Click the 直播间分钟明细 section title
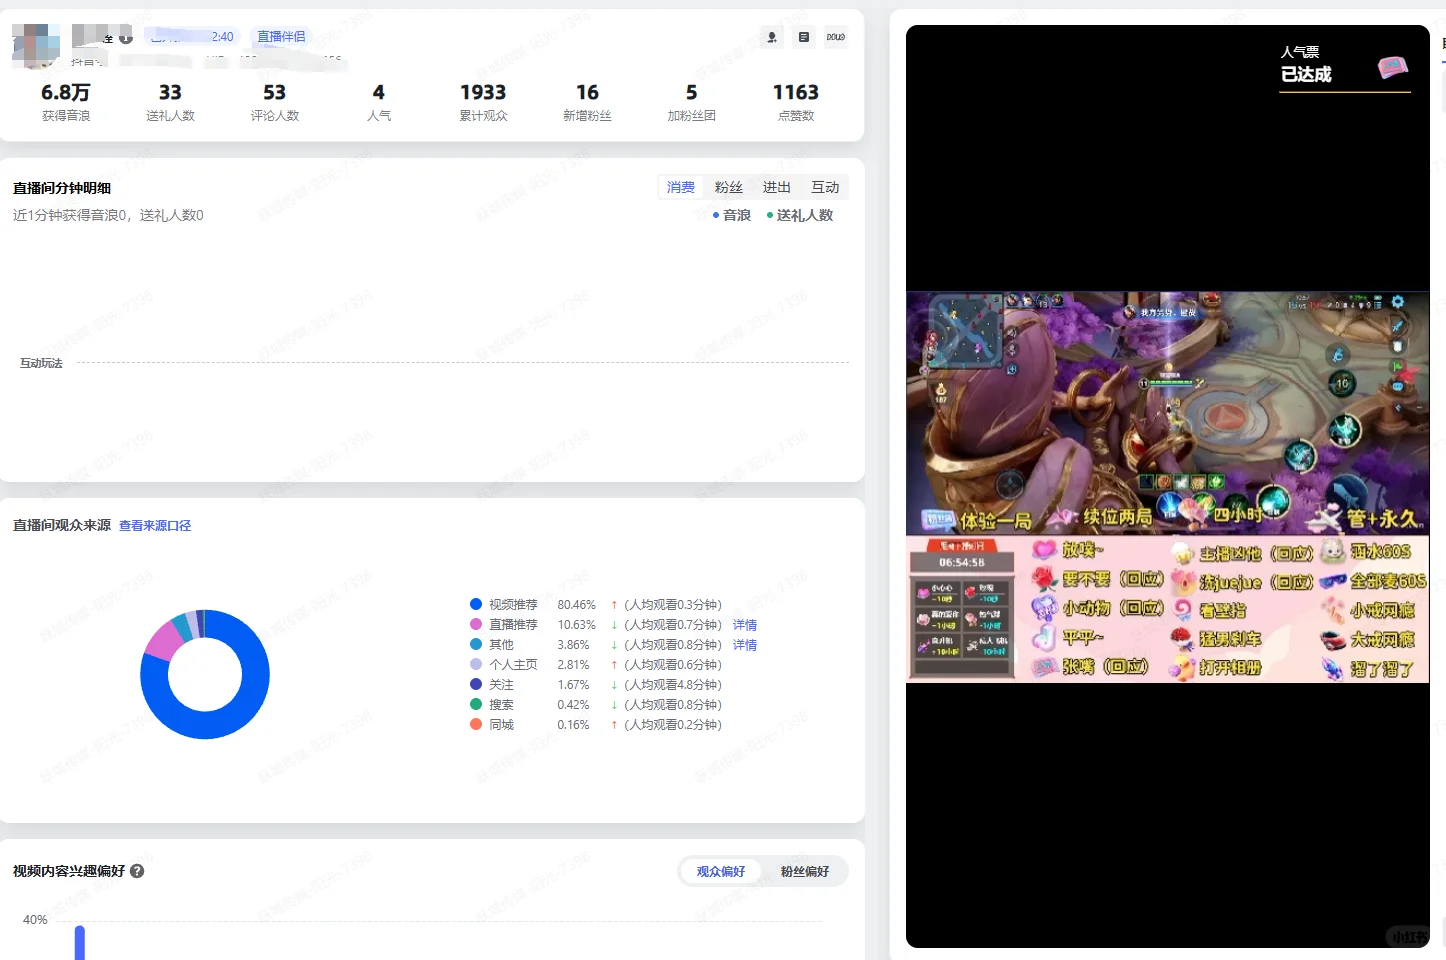This screenshot has height=960, width=1446. [62, 188]
